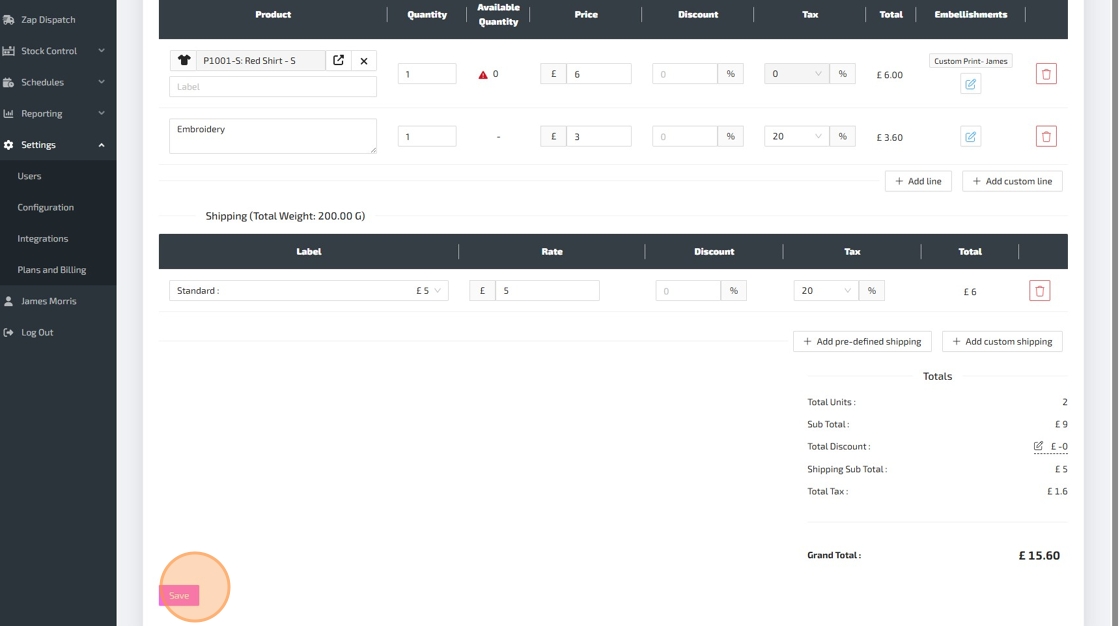The image size is (1120, 626).
Task: Delete the Red Shirt order line
Action: [x=1046, y=74]
